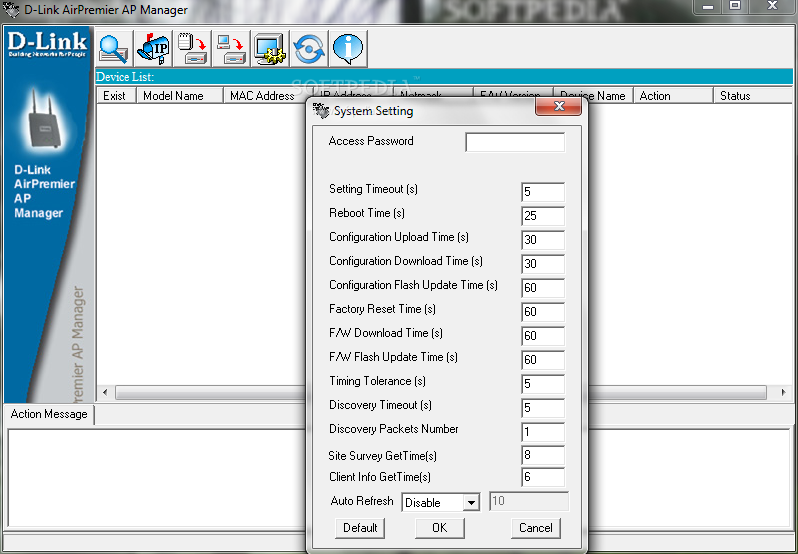Click the AP Manager window title icon
This screenshot has height=554, width=798.
pos(12,10)
